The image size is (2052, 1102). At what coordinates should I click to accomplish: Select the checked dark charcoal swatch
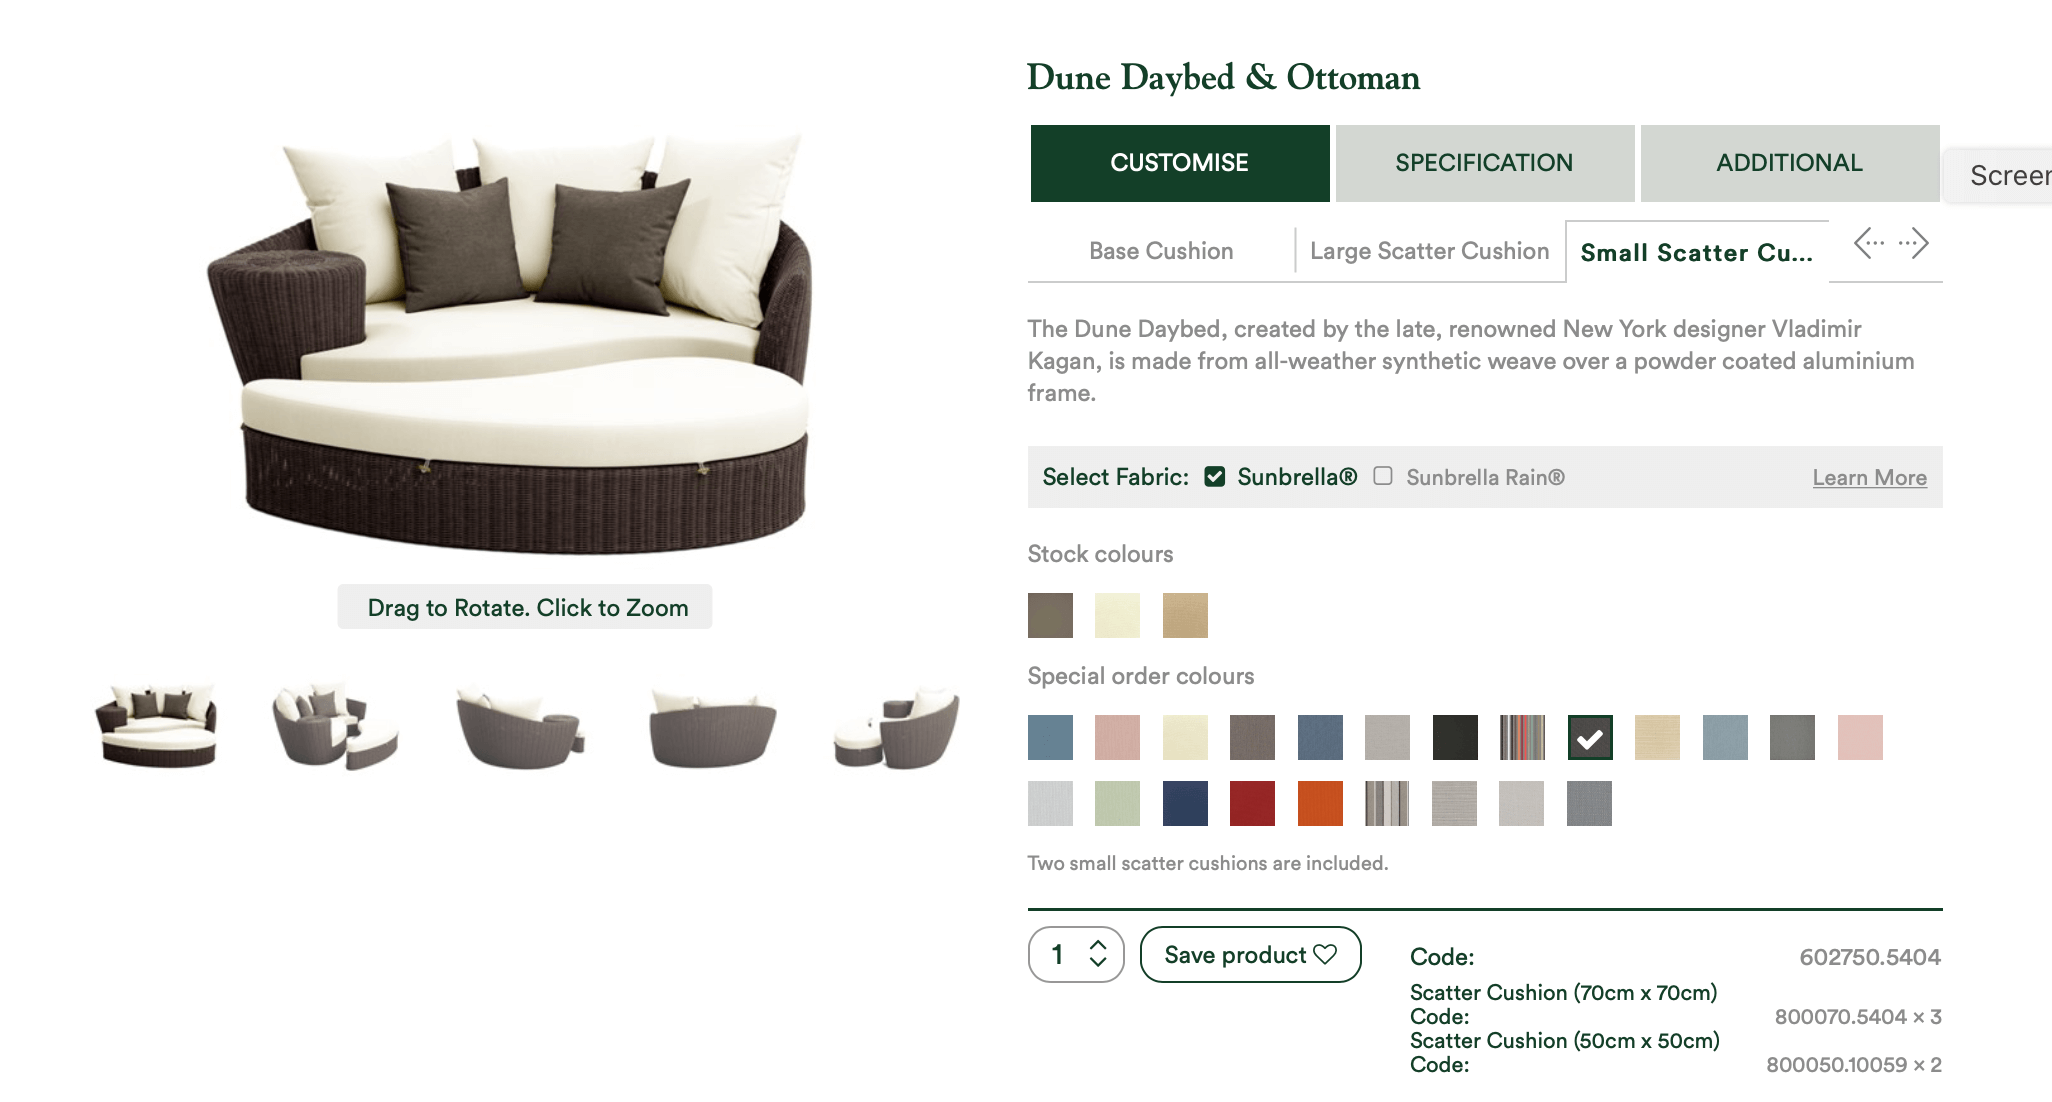1590,738
